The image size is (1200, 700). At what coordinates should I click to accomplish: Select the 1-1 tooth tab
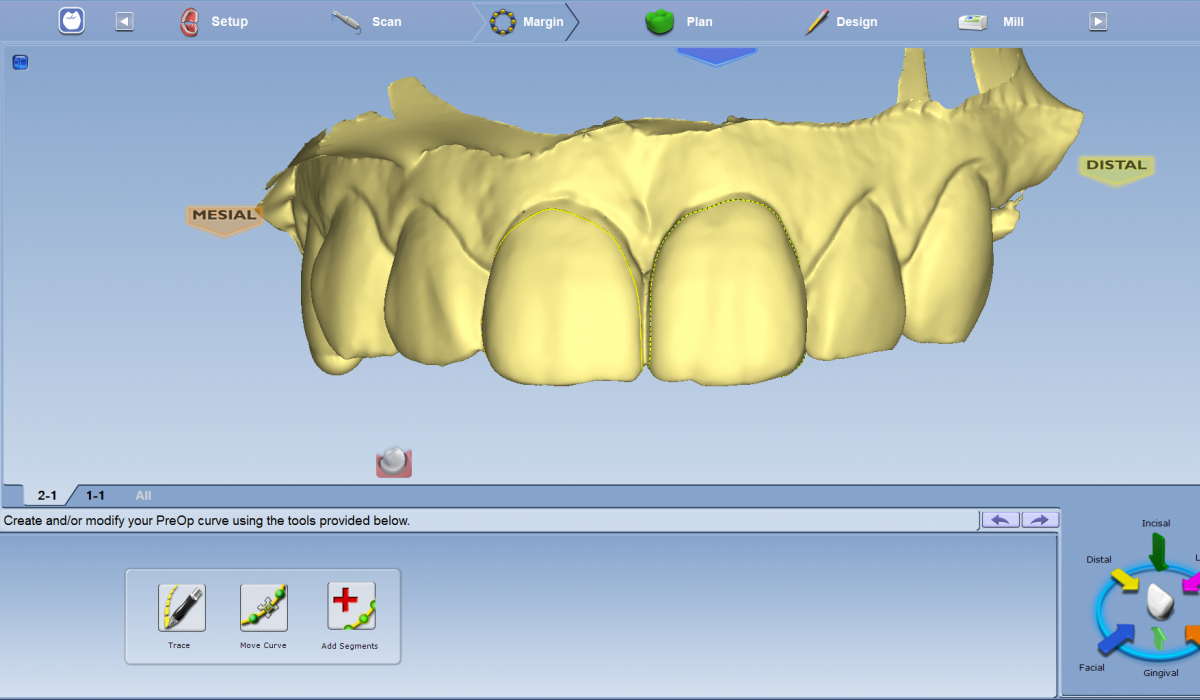pyautogui.click(x=95, y=495)
